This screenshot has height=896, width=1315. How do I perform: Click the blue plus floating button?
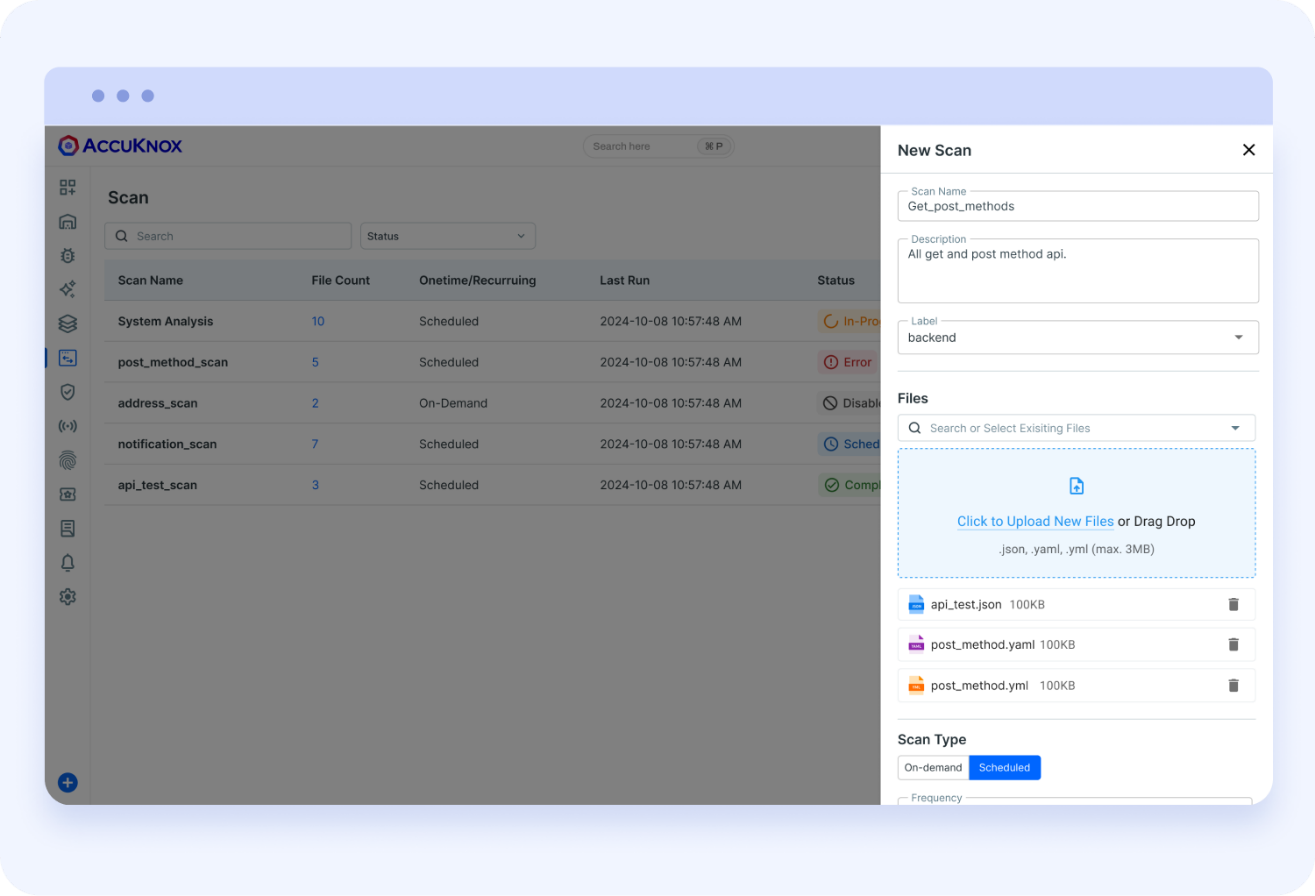pos(66,782)
